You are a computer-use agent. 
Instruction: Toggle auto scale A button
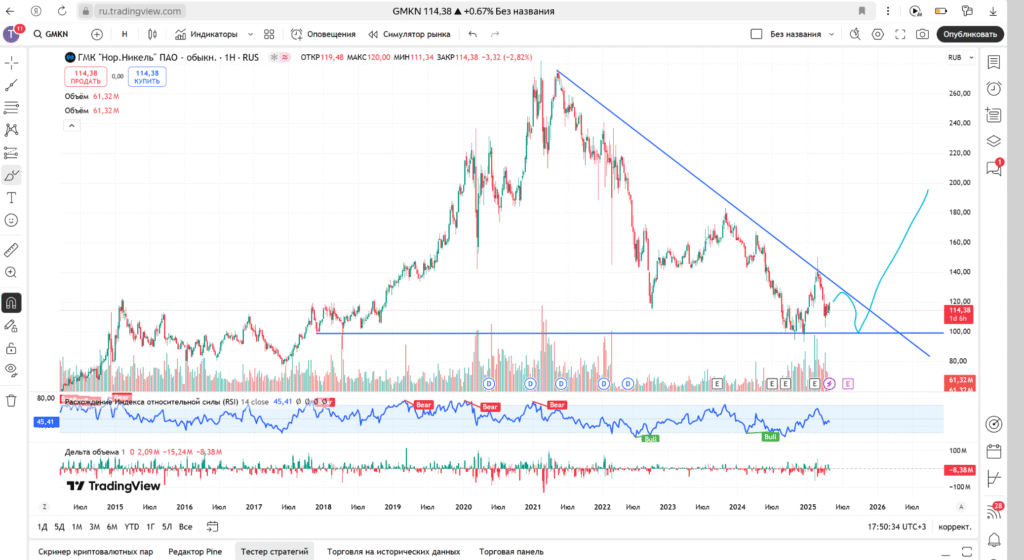click(x=961, y=507)
